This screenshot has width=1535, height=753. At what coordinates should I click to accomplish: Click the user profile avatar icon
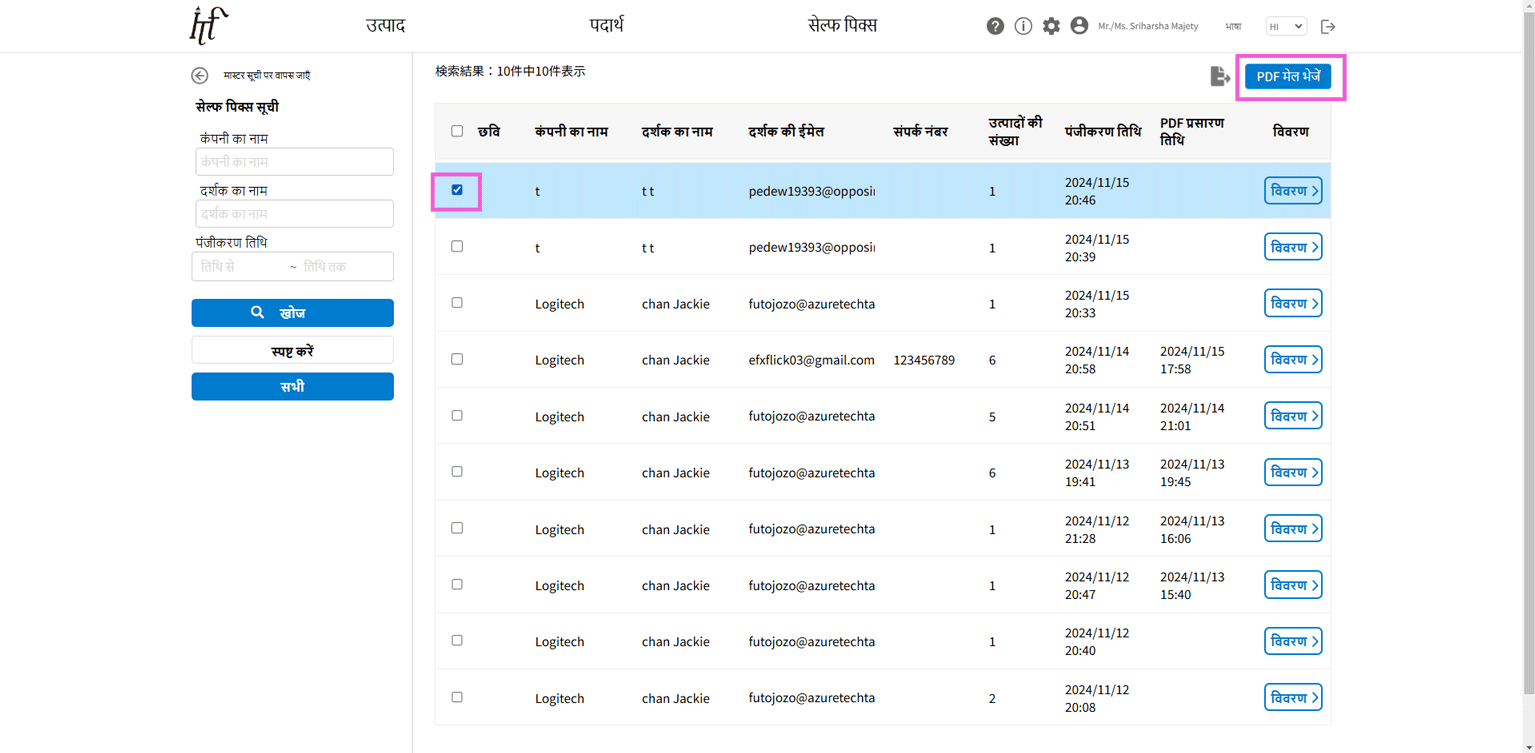(1079, 26)
